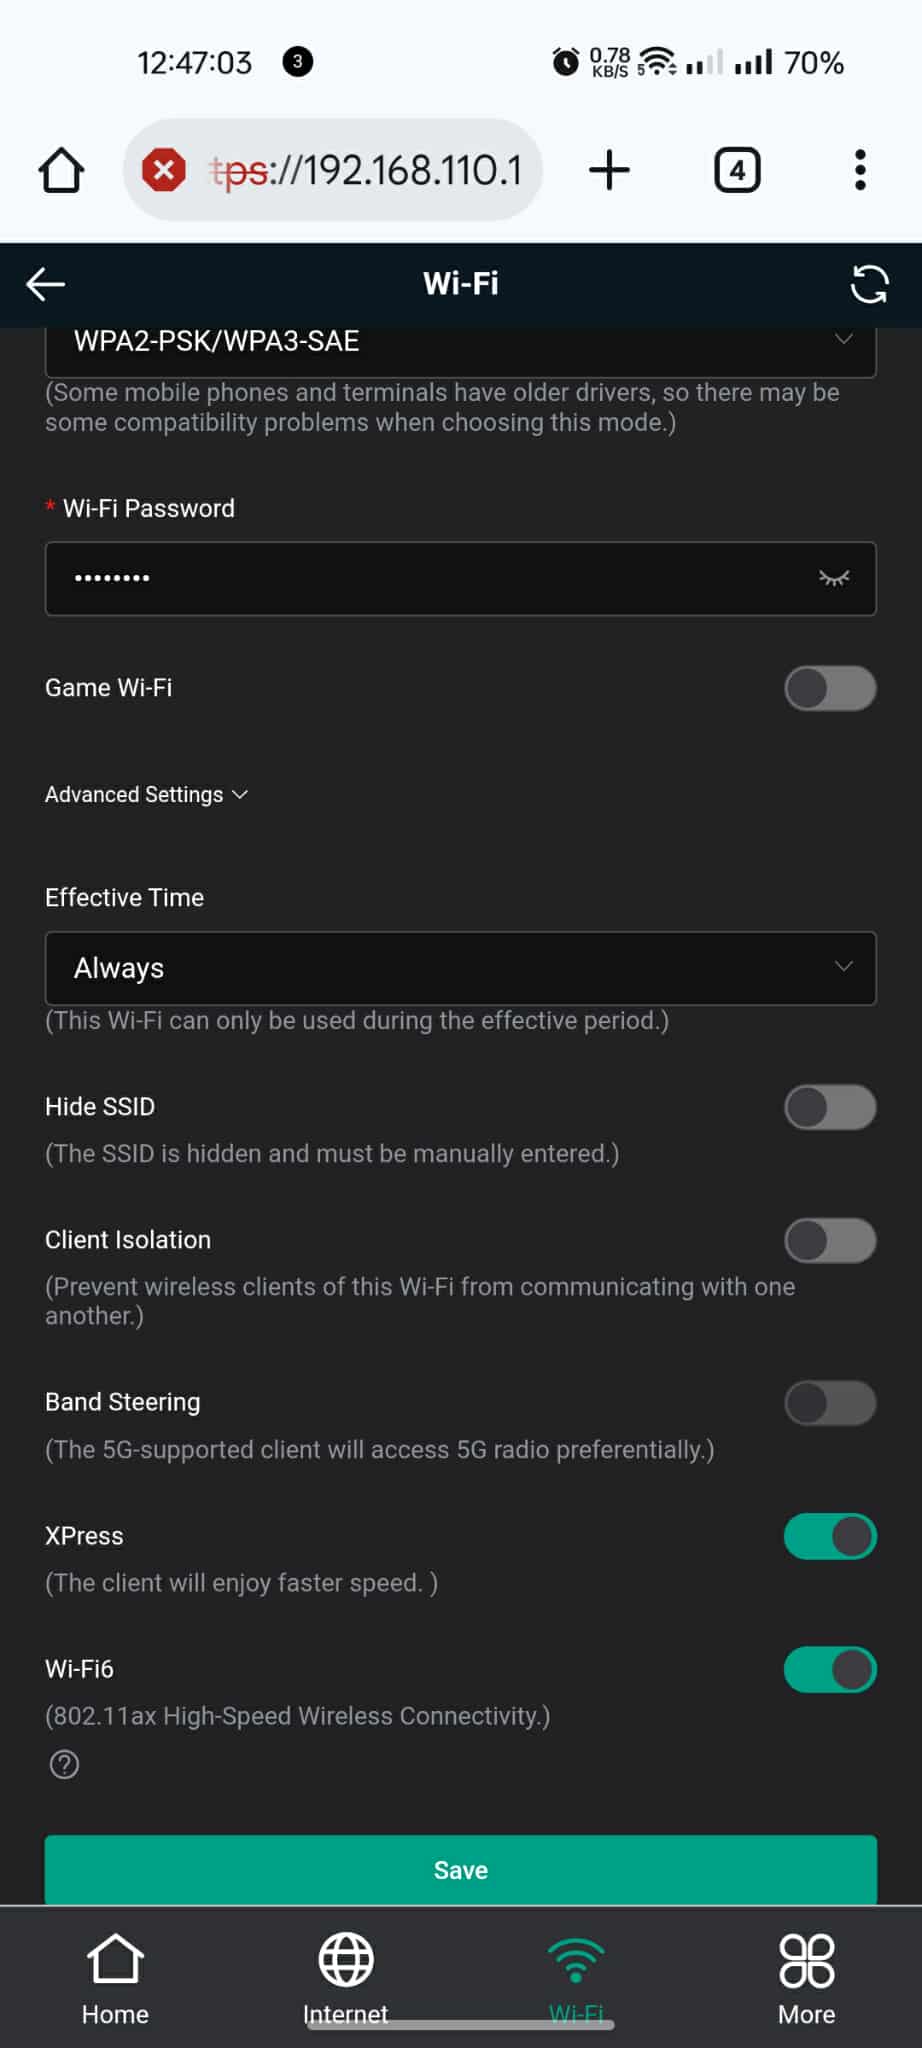The width and height of the screenshot is (922, 2048).
Task: Open the Wi-Fi6 help question mark
Action: [x=64, y=1765]
